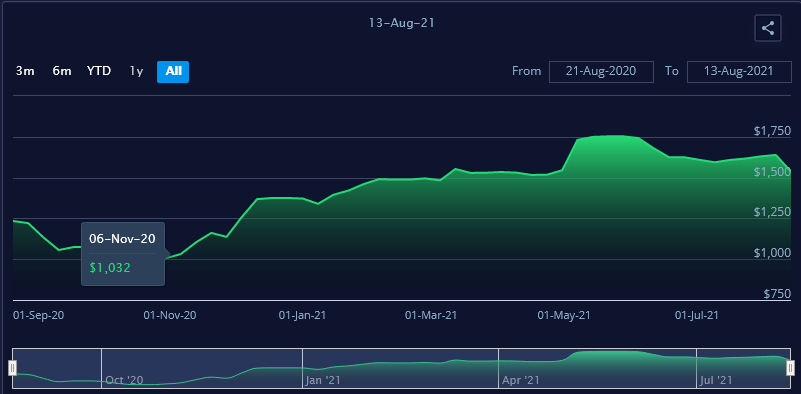Click the 01-Jan-21 axis label
The width and height of the screenshot is (801, 394).
tap(302, 315)
